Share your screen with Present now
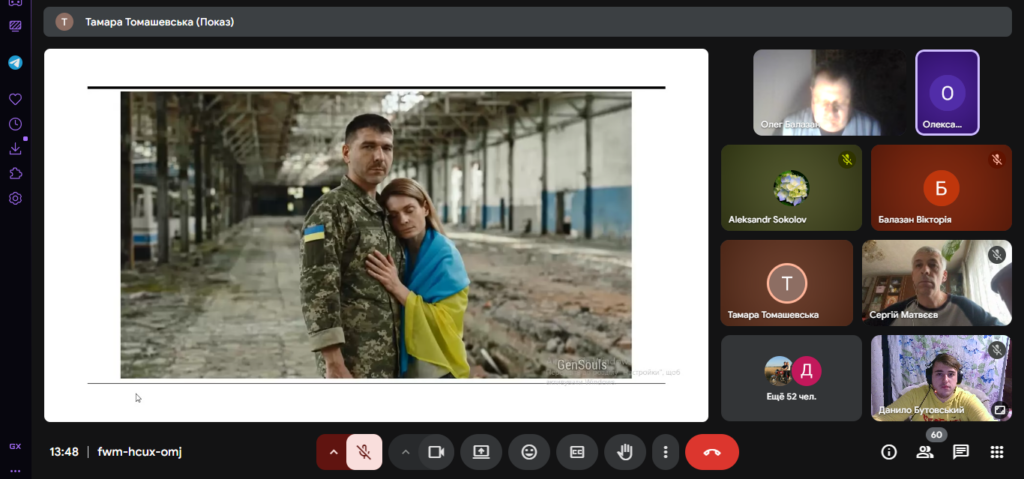The image size is (1024, 479). 481,452
